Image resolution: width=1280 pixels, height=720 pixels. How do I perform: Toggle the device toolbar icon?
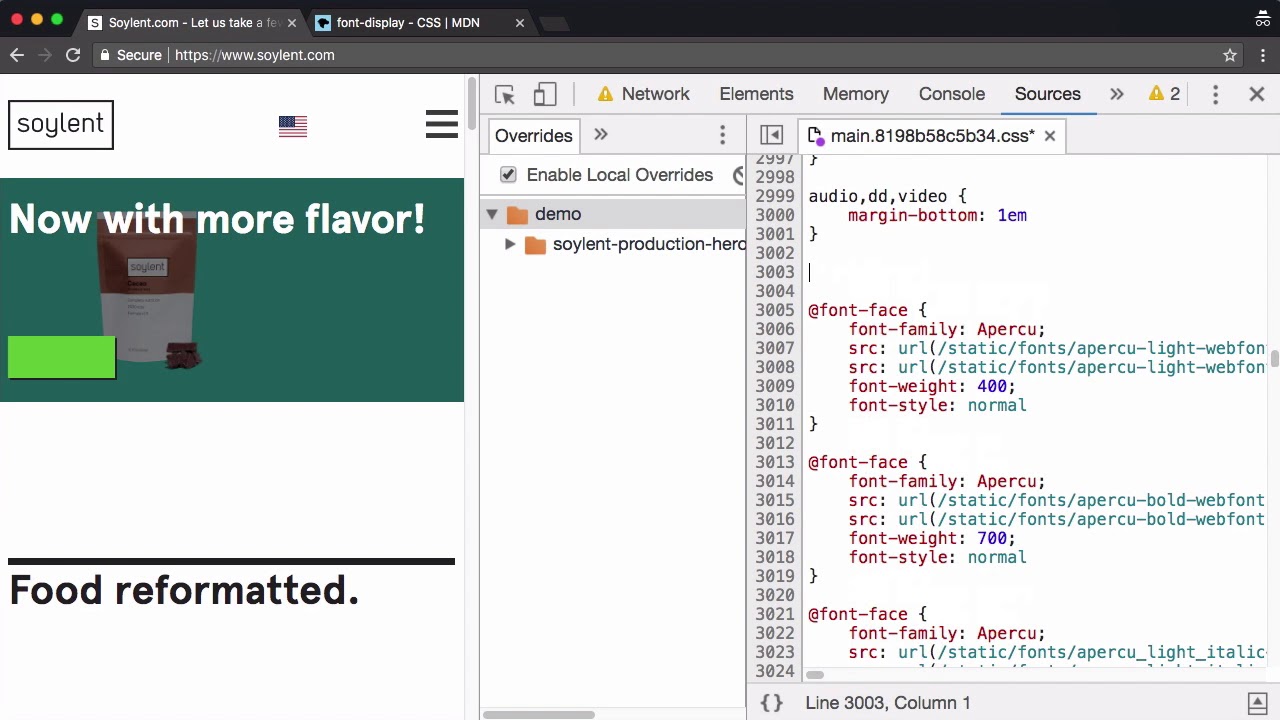pyautogui.click(x=544, y=94)
